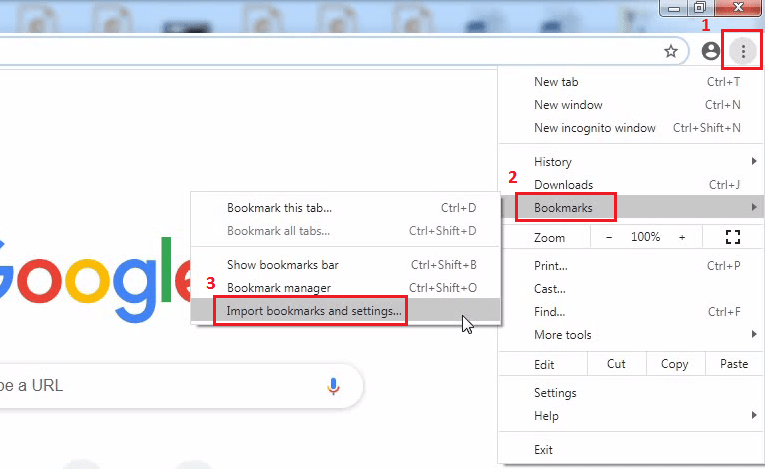This screenshot has width=765, height=469.
Task: Expand the History submenu
Action: [632, 162]
